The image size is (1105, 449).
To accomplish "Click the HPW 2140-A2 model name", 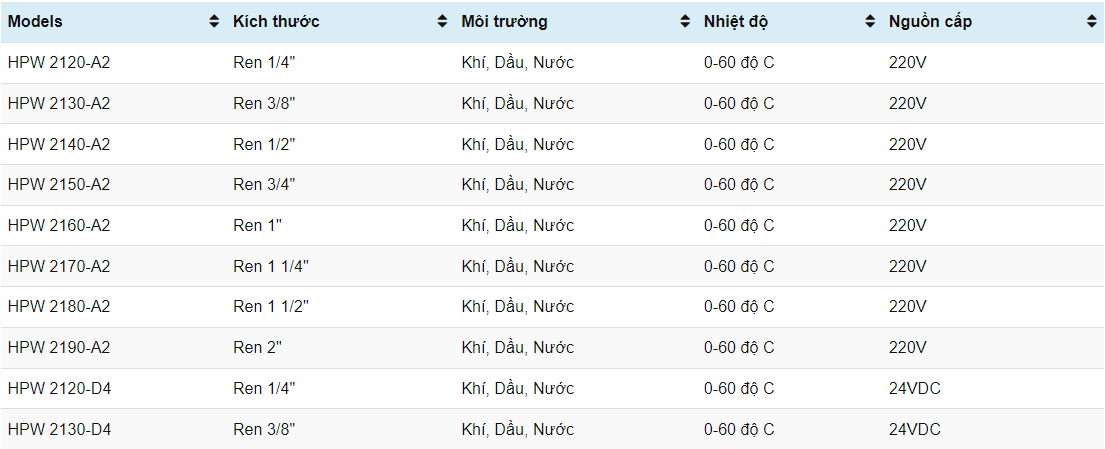I will pos(59,145).
